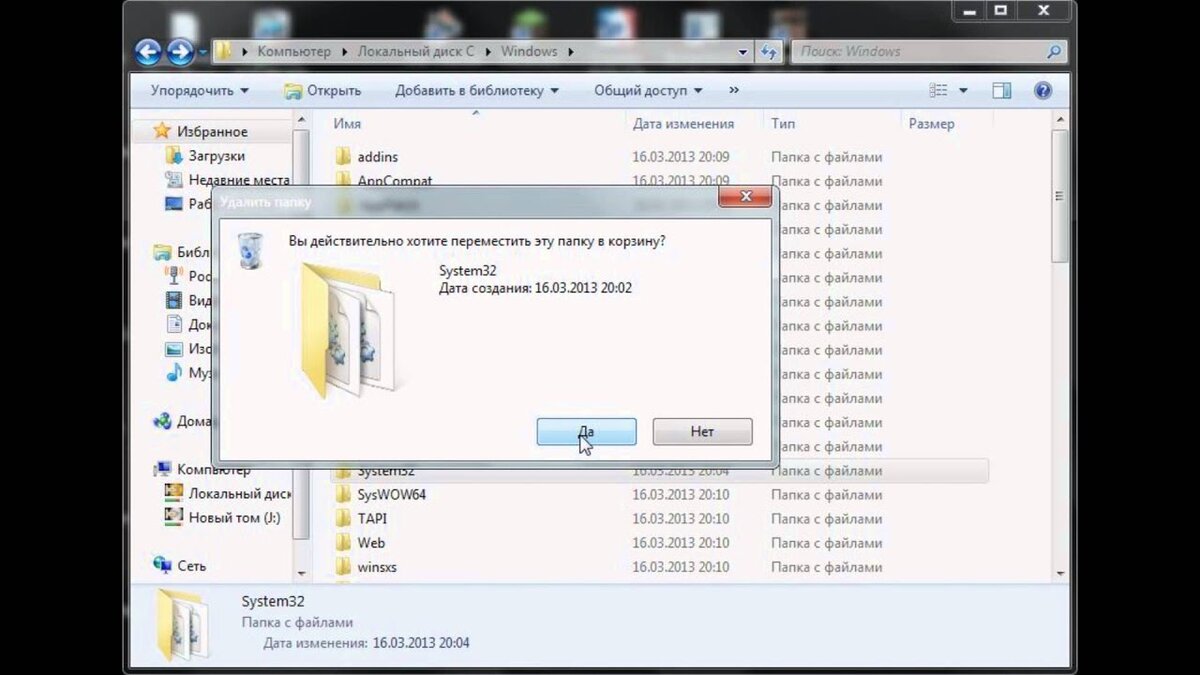Open the address bar history dropdown
This screenshot has width=1200, height=675.
click(743, 52)
